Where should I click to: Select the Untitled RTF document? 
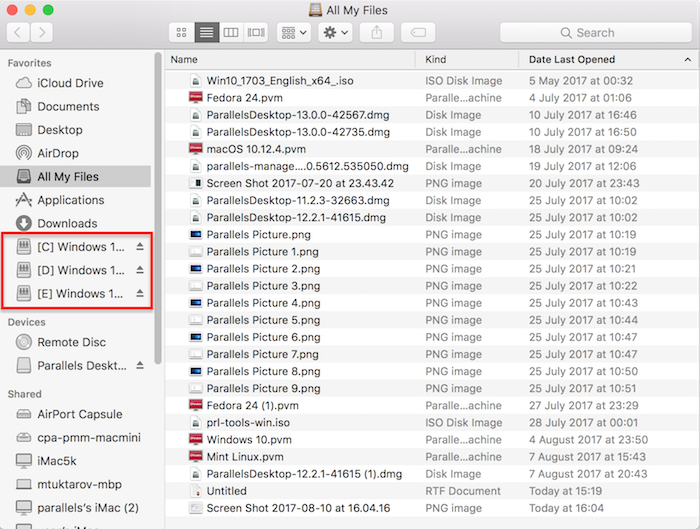[x=432, y=491]
